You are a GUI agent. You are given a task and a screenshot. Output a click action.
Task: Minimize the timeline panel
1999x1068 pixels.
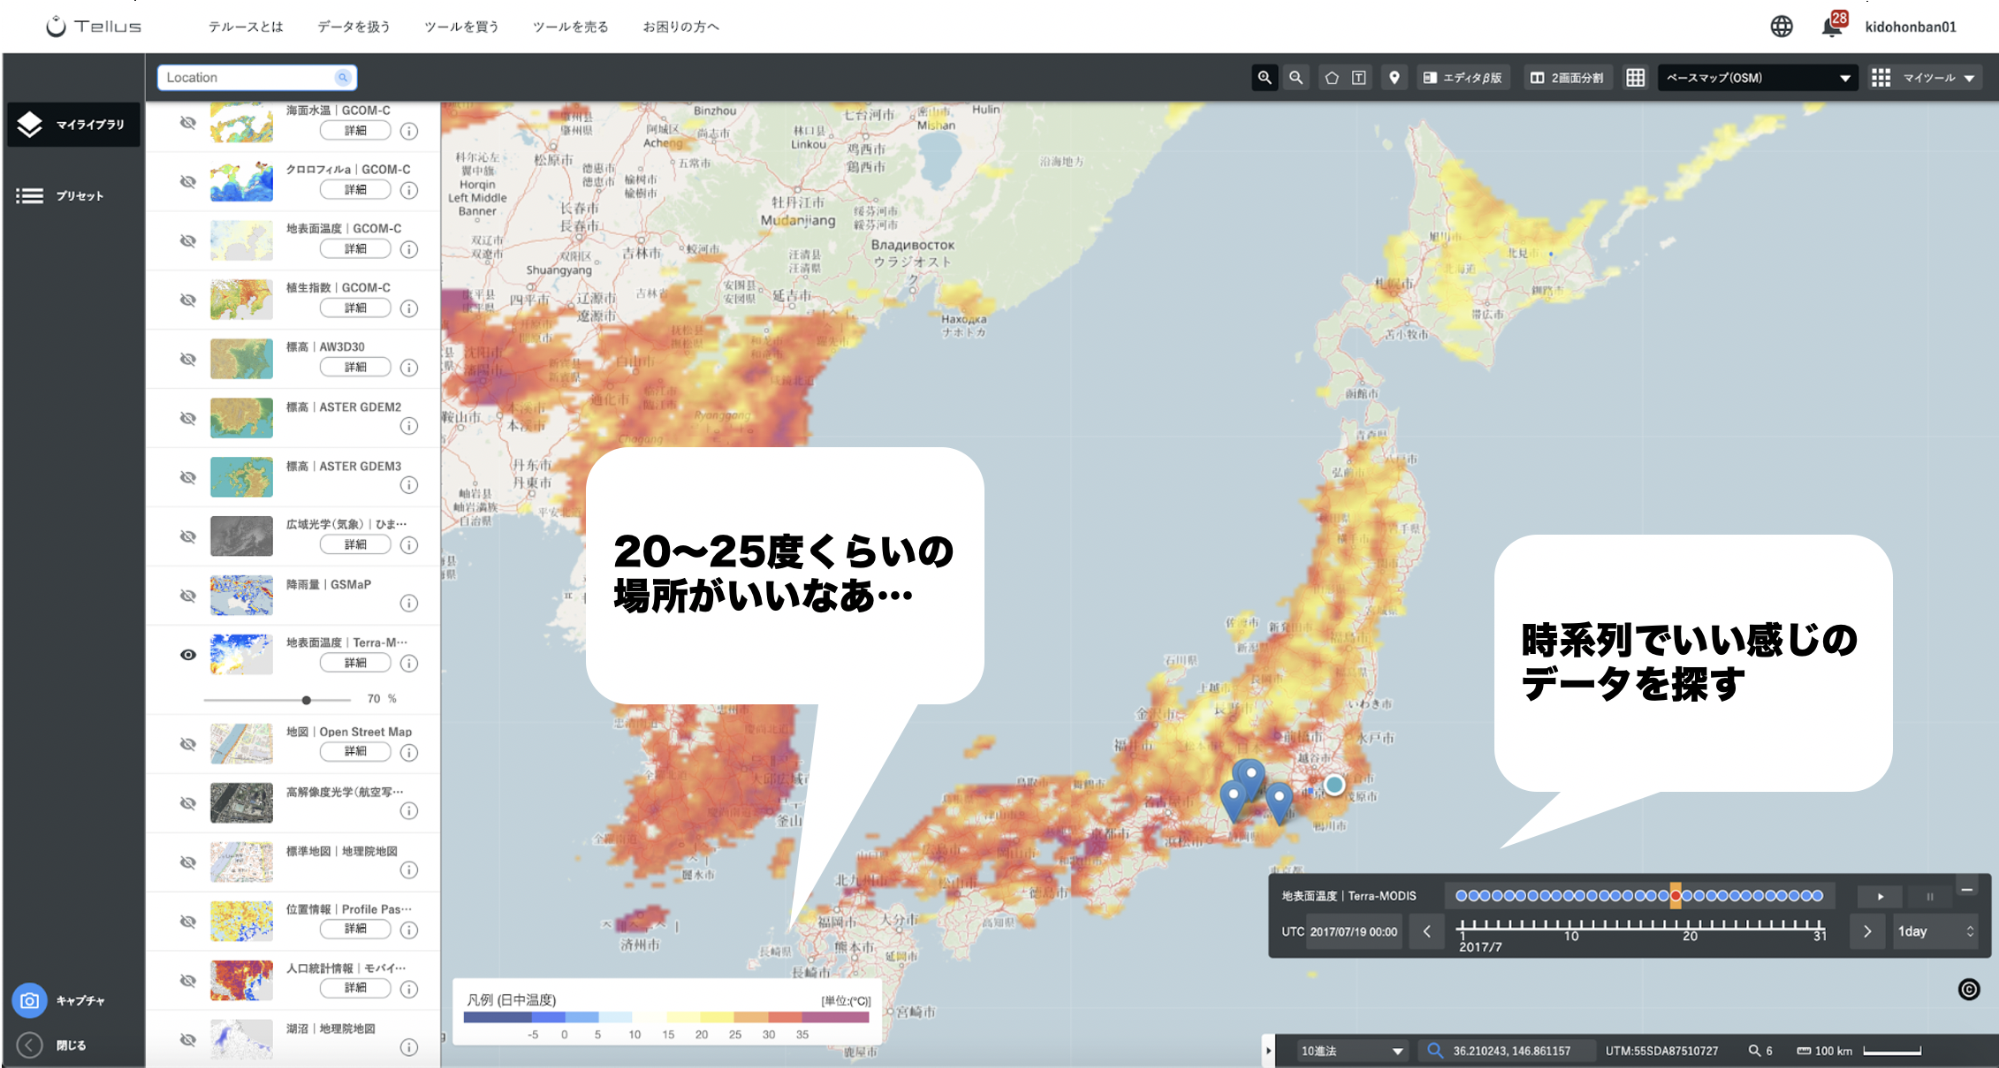pyautogui.click(x=1966, y=889)
